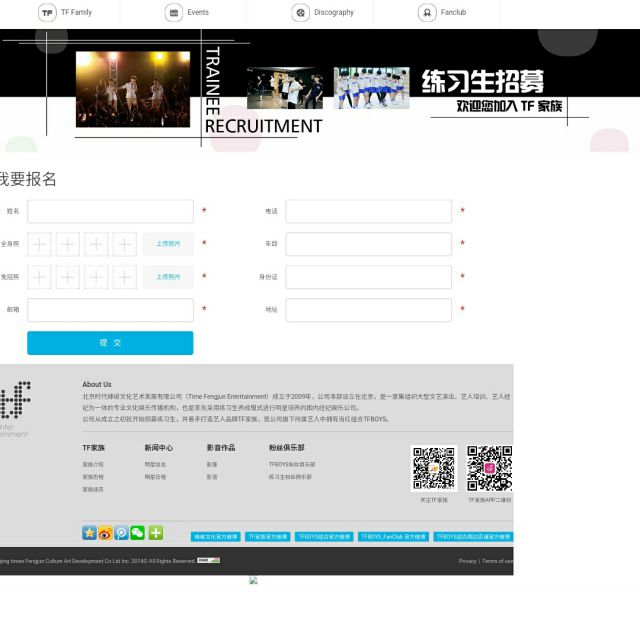Open the Events navigation item
The width and height of the screenshot is (640, 640).
pos(187,13)
